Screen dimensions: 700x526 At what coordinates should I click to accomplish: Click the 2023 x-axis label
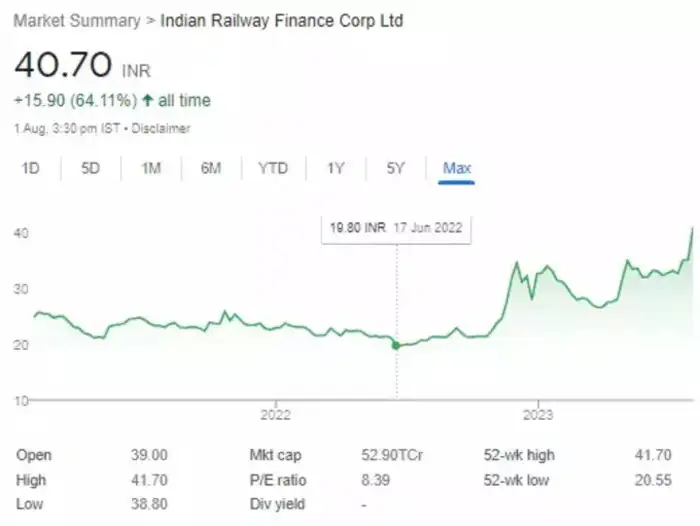click(538, 414)
